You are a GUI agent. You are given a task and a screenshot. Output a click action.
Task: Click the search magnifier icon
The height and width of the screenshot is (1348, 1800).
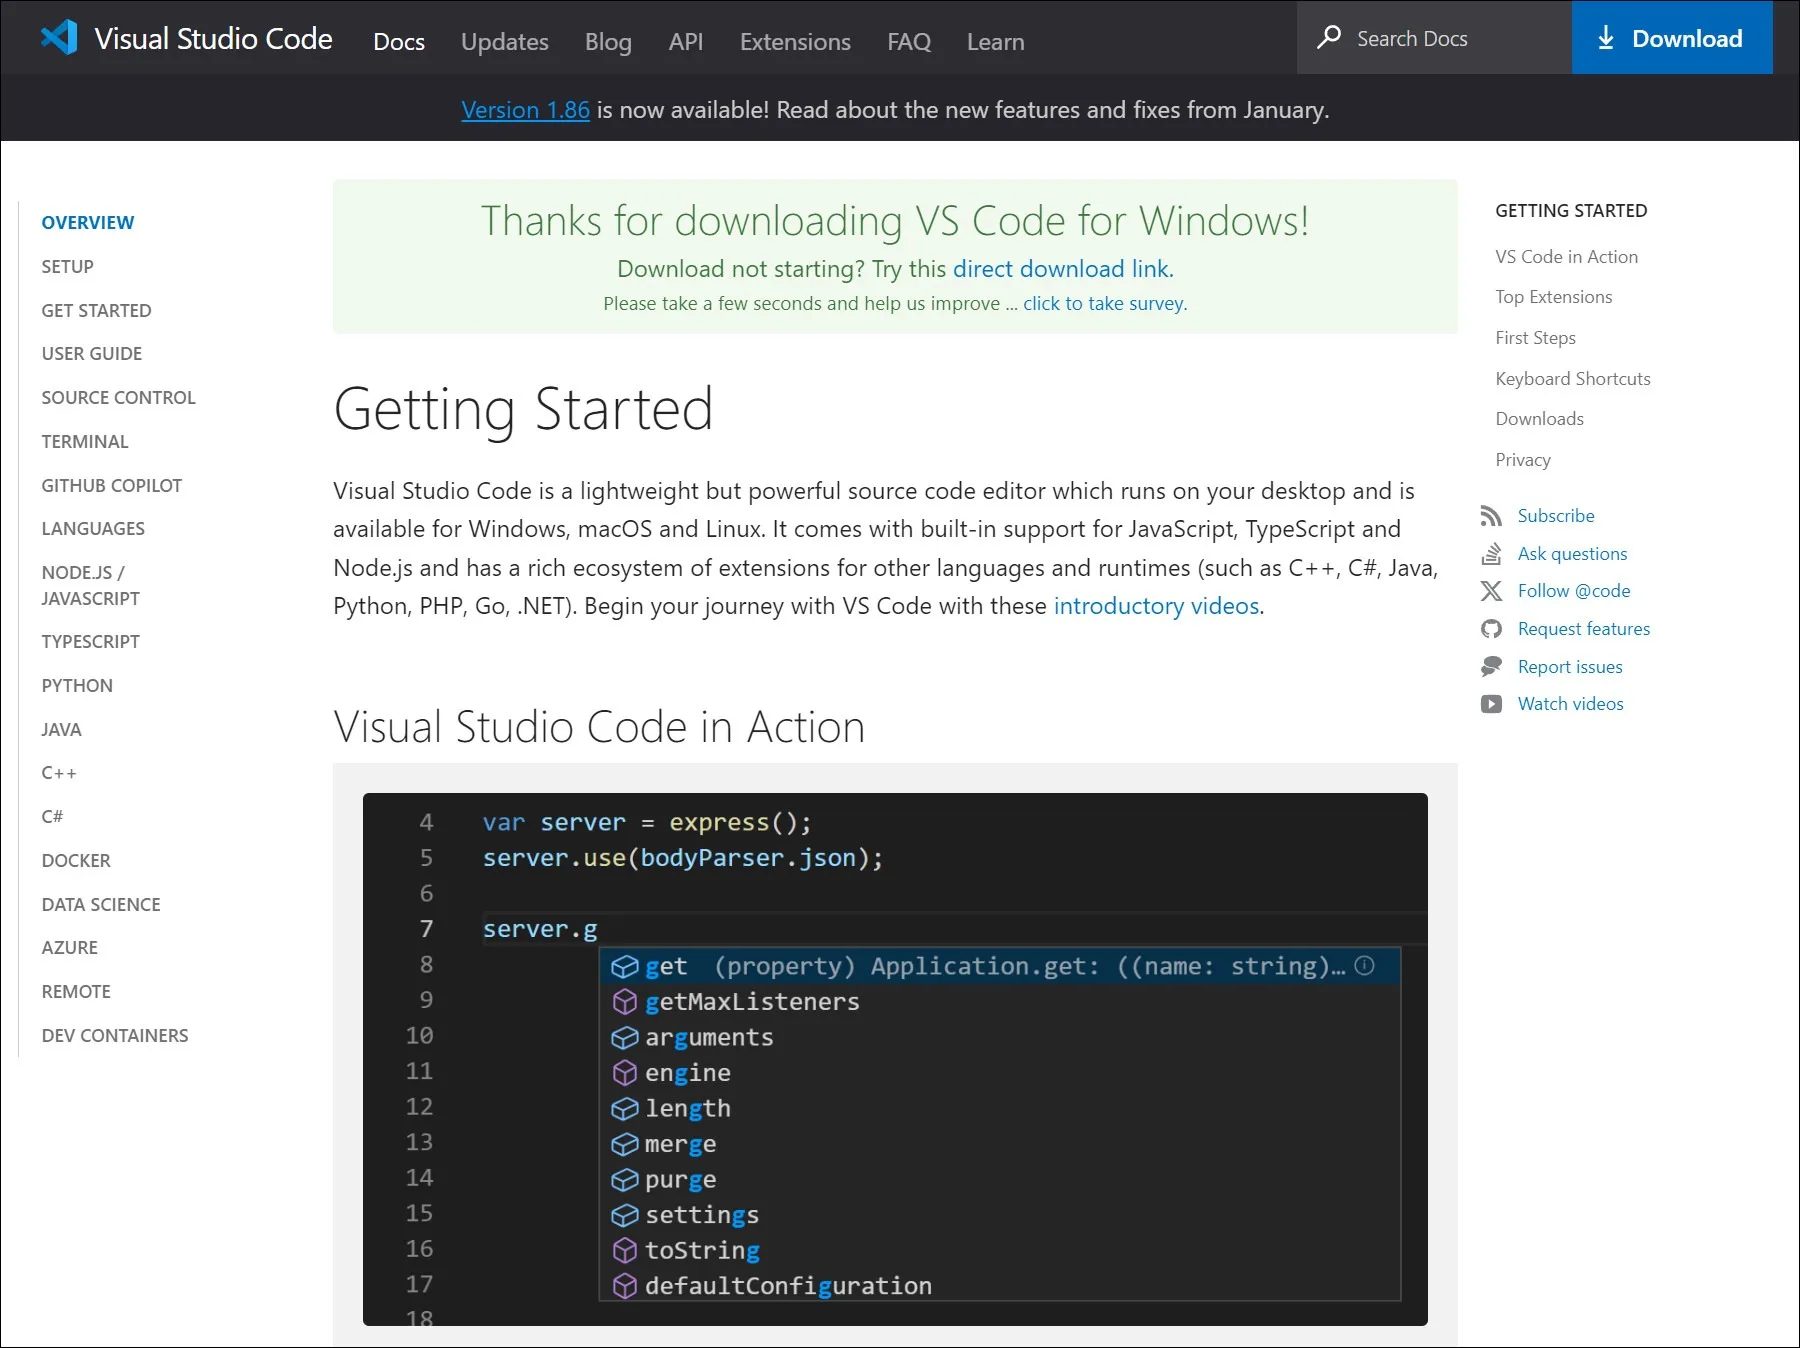point(1329,37)
